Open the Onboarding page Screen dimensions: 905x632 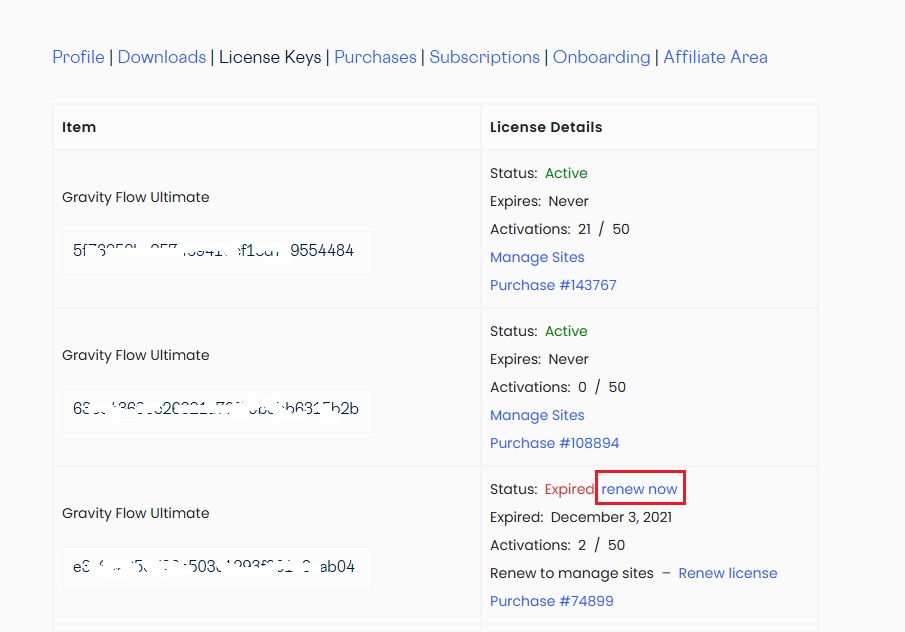[601, 57]
